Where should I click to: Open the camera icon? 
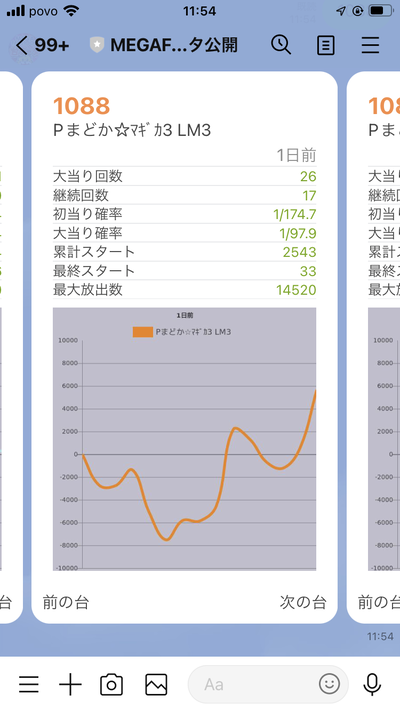click(112, 684)
